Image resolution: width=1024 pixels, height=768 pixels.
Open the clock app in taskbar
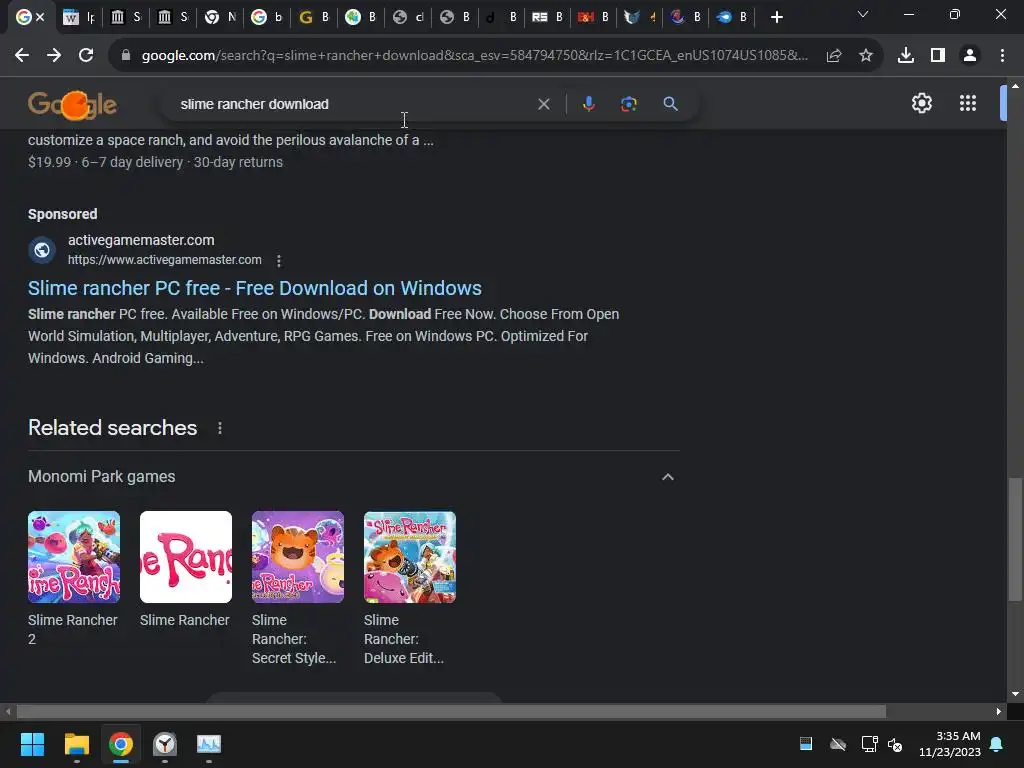click(165, 744)
